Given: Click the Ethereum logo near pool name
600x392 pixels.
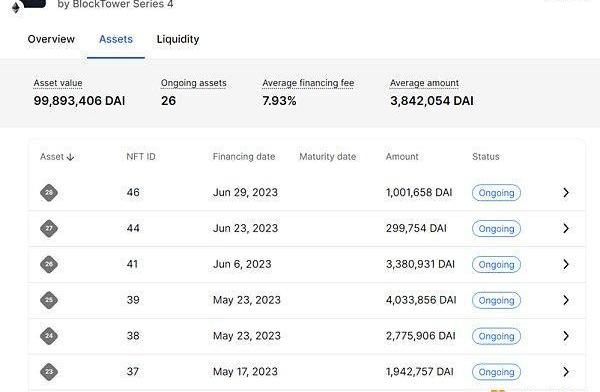Looking at the screenshot, I should tap(16, 8).
